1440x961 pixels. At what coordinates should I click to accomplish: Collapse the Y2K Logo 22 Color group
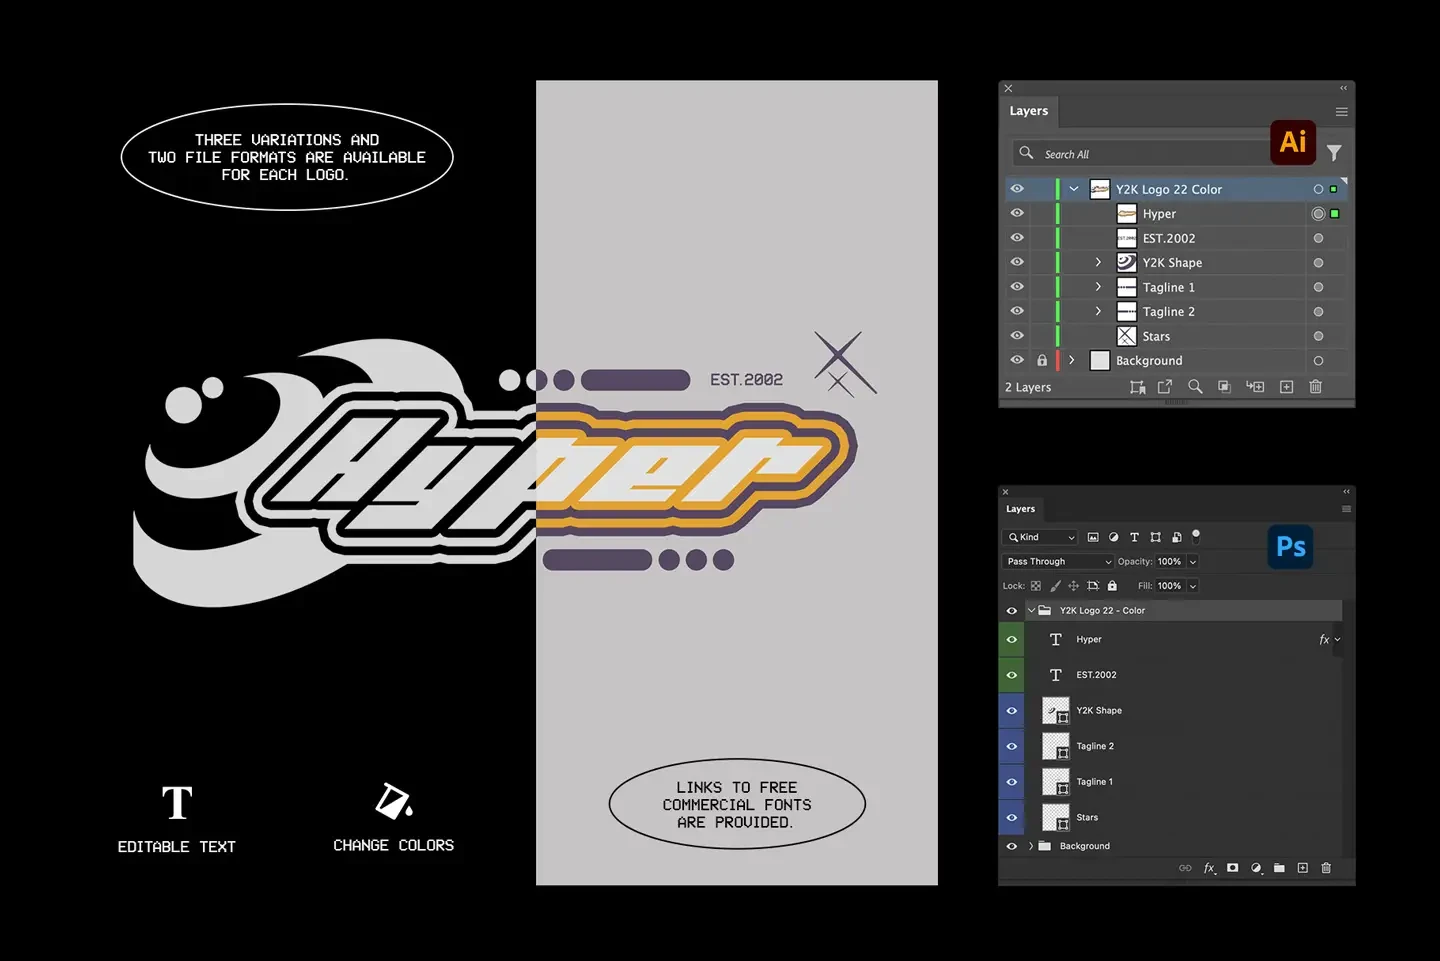click(x=1073, y=188)
